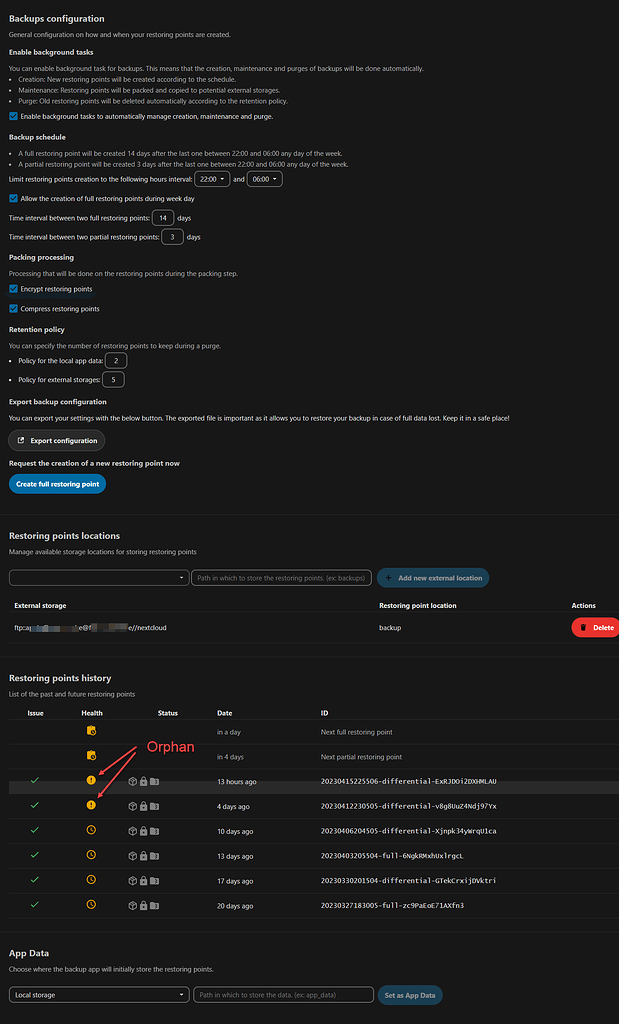Toggle the full restoring points during week day checkbox

pyautogui.click(x=14, y=198)
